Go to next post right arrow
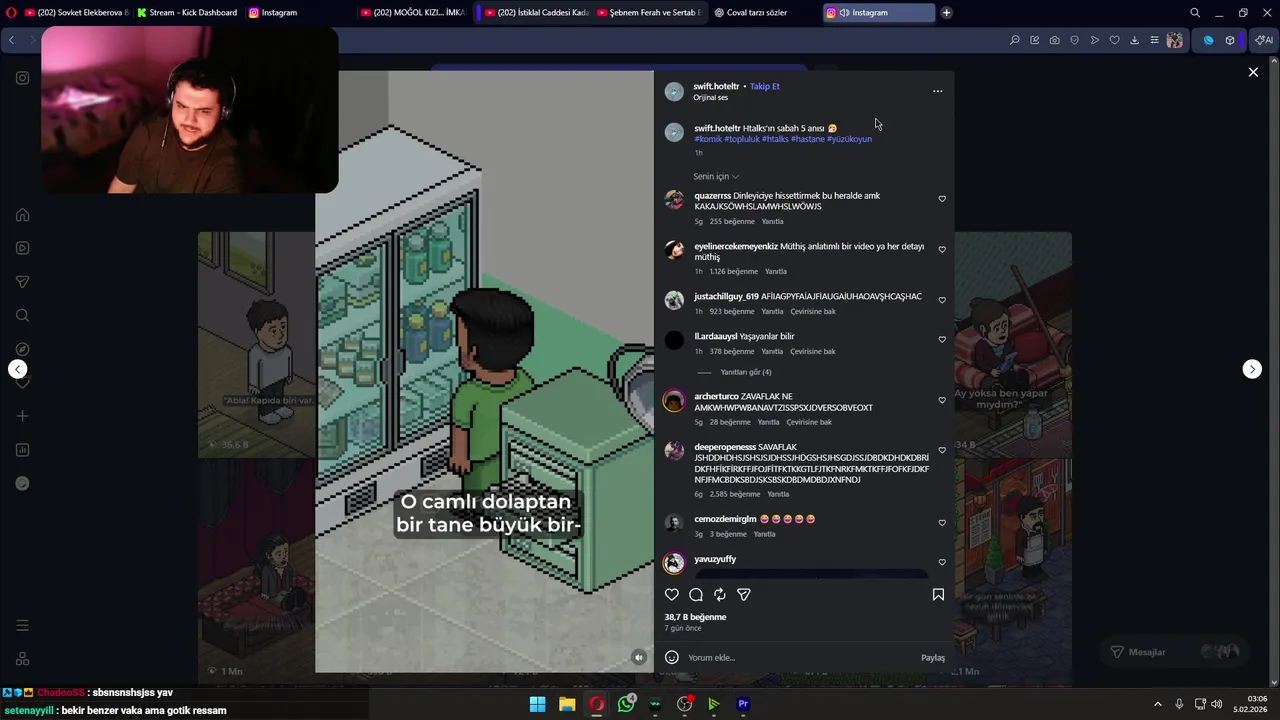The width and height of the screenshot is (1280, 720). click(1252, 369)
